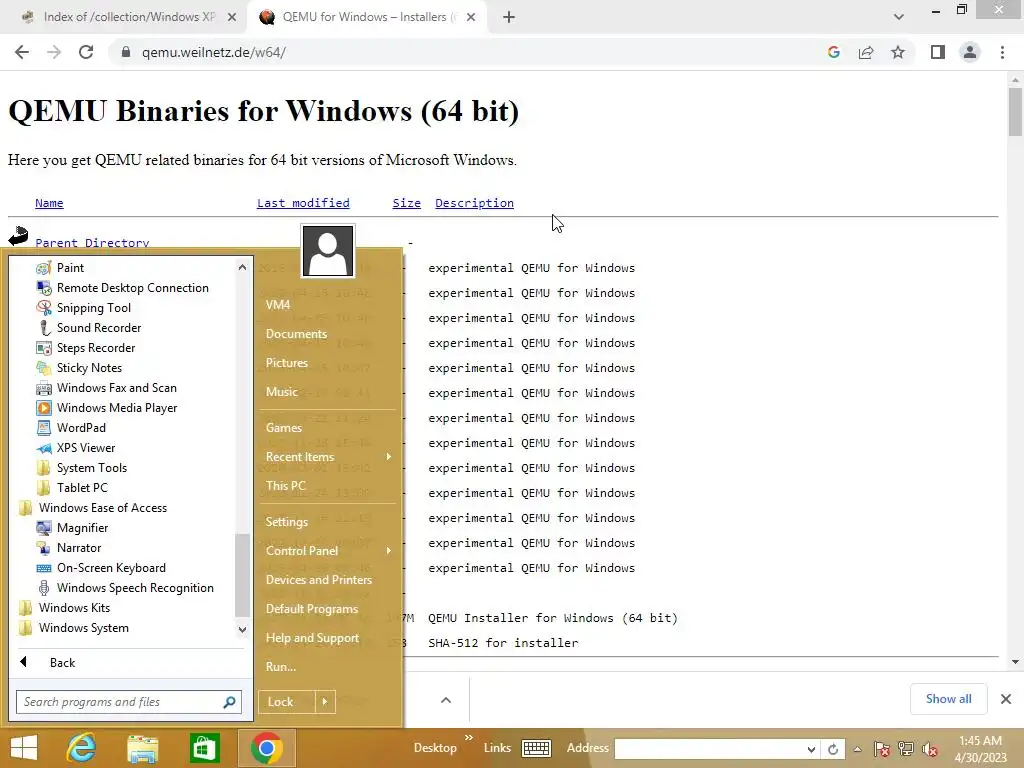Expand the download item chevron menu

pyautogui.click(x=446, y=700)
